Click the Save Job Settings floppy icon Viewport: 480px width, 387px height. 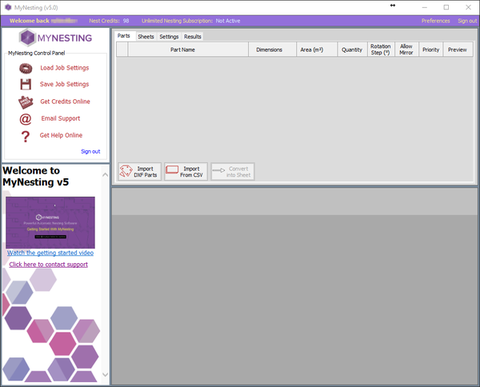26,84
